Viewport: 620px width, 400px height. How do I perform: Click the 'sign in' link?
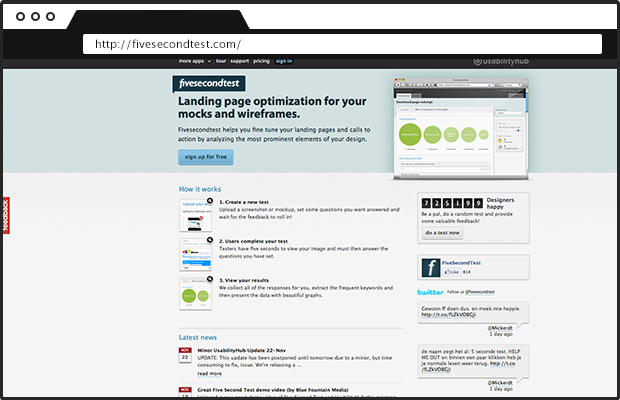(284, 61)
